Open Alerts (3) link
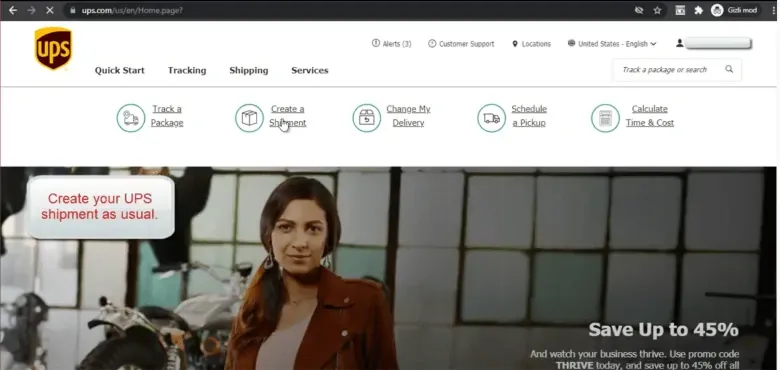 tap(391, 44)
